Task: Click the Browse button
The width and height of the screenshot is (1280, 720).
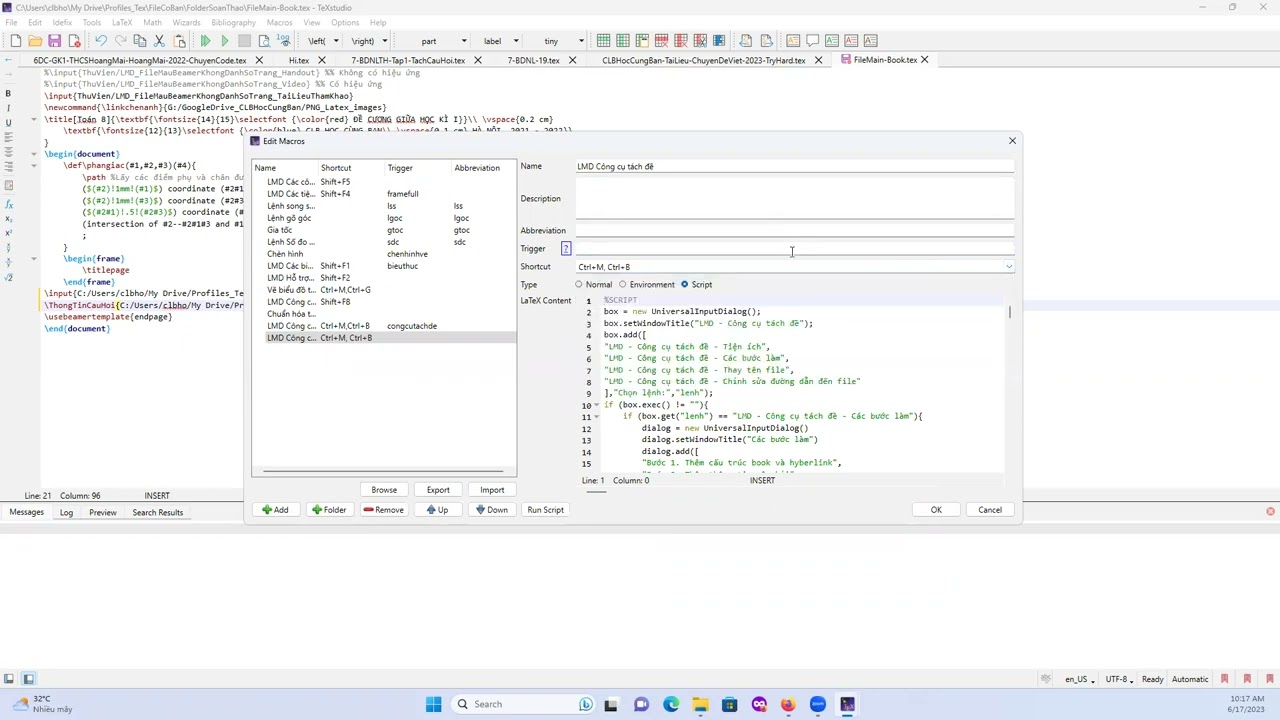Action: (x=384, y=490)
